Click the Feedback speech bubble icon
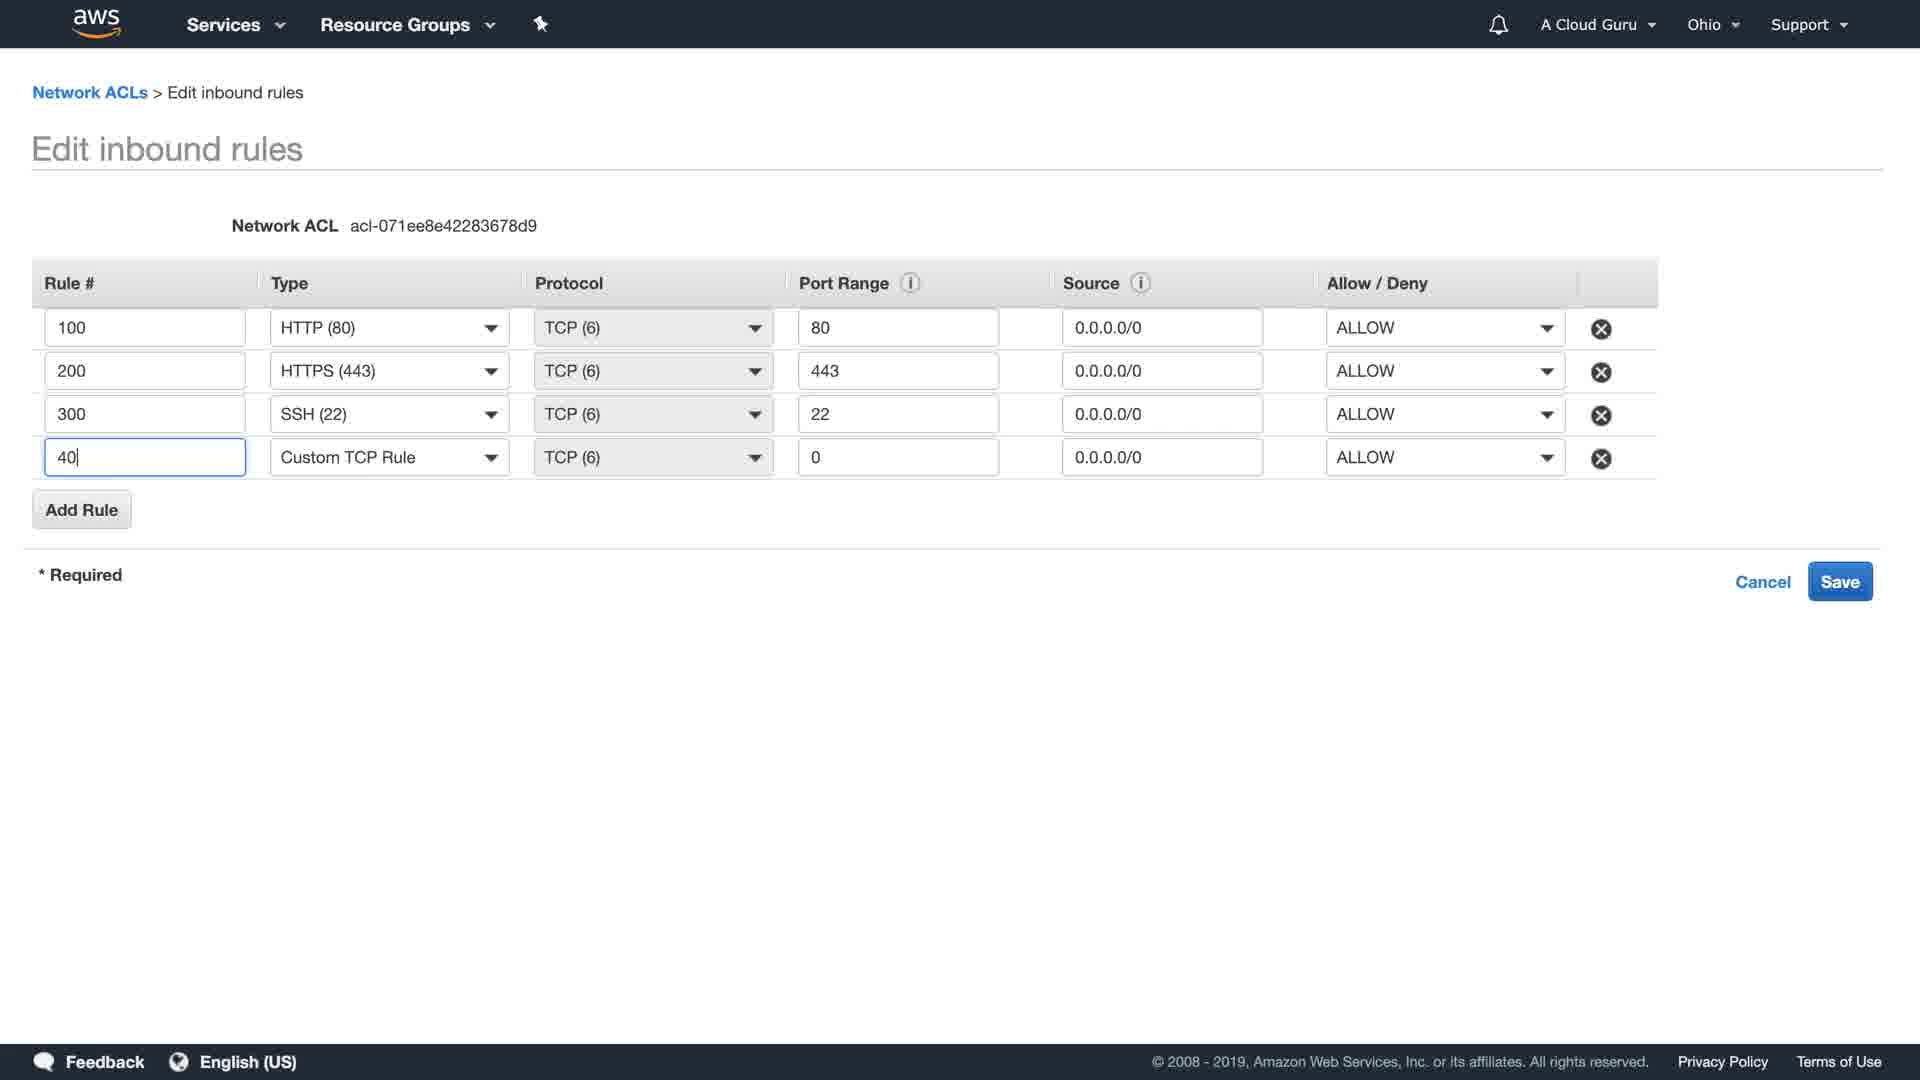 click(44, 1062)
